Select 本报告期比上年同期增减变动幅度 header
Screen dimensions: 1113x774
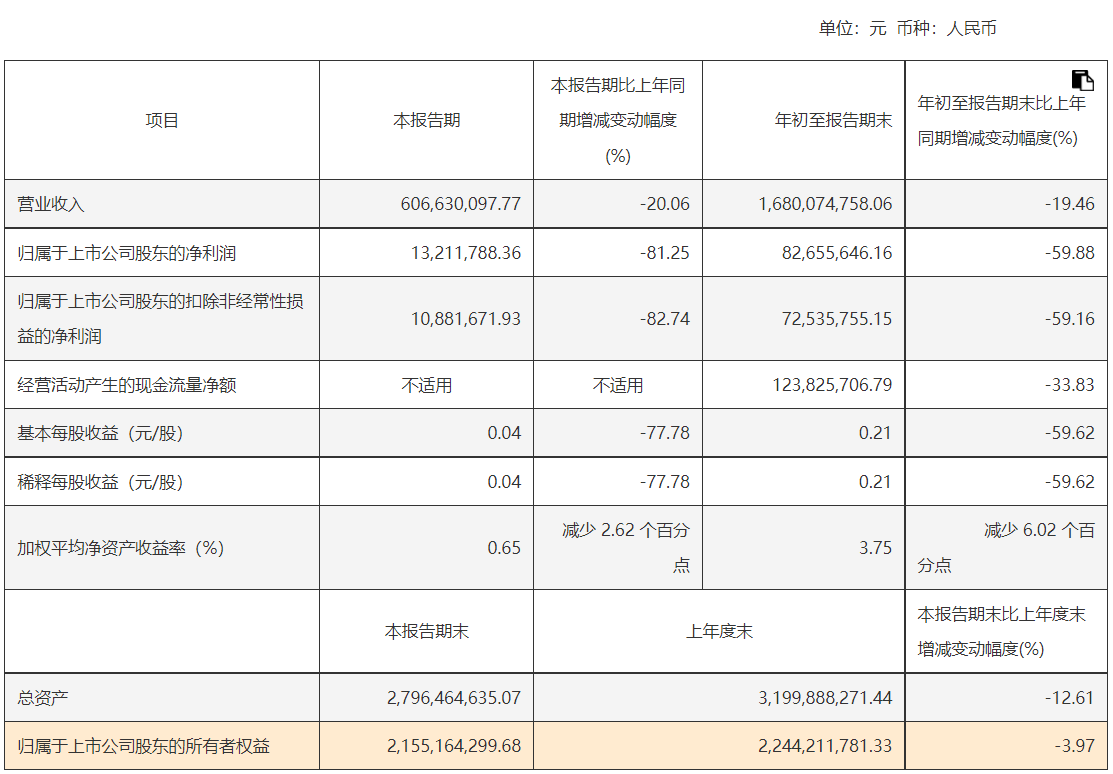pos(618,120)
